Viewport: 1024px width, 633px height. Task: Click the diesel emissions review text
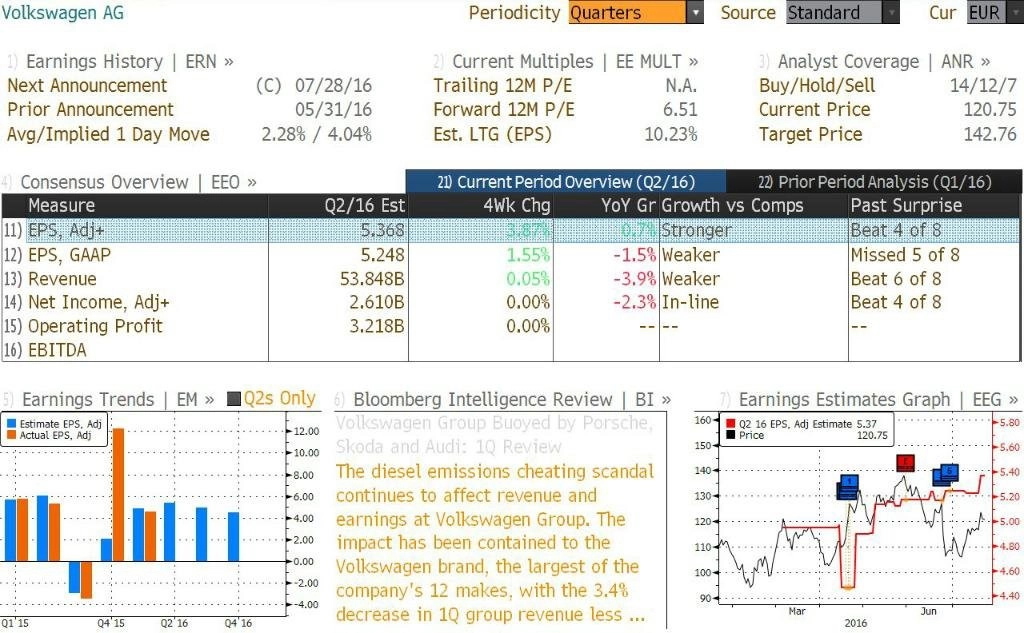tap(494, 543)
